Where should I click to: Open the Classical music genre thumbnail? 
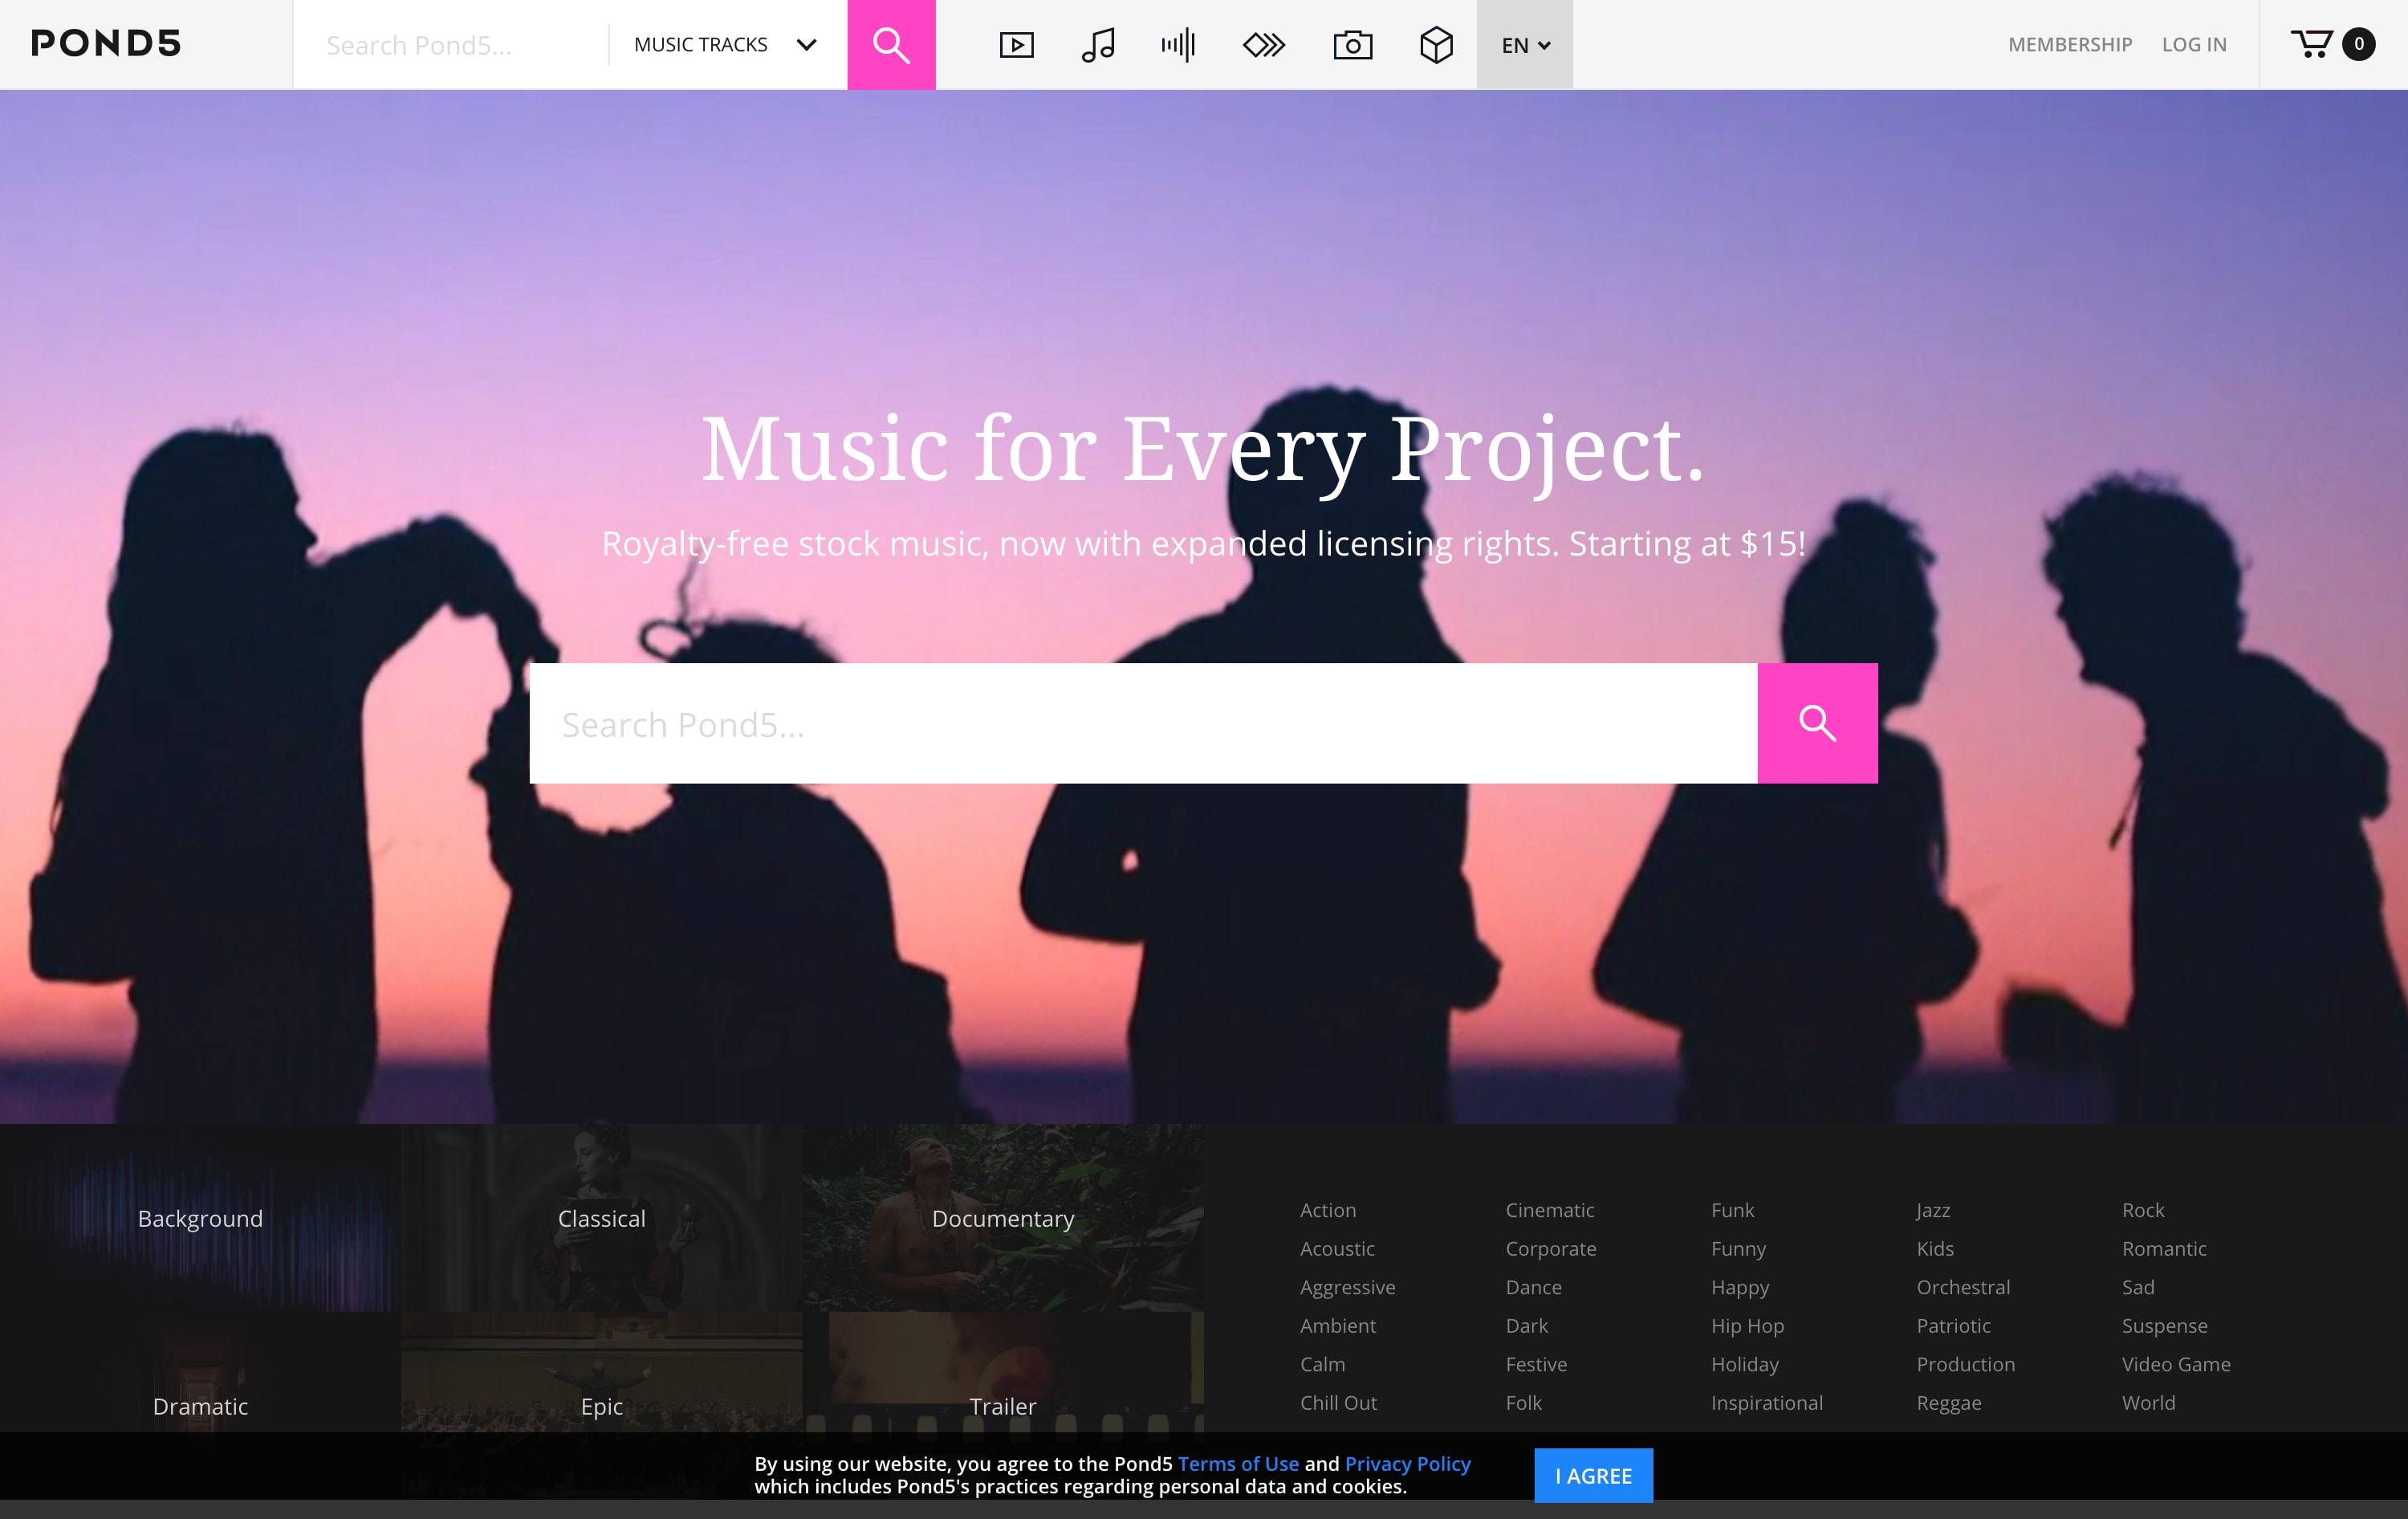[601, 1218]
